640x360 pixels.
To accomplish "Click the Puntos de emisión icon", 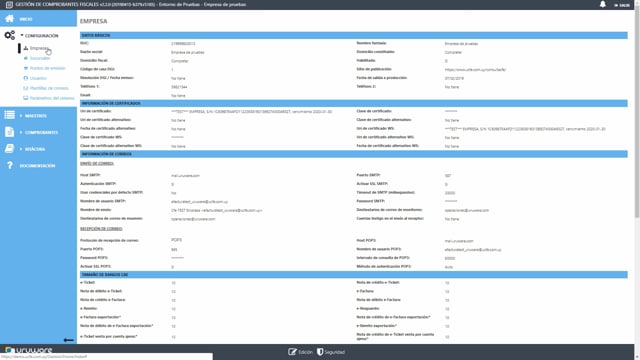I will pyautogui.click(x=26, y=68).
